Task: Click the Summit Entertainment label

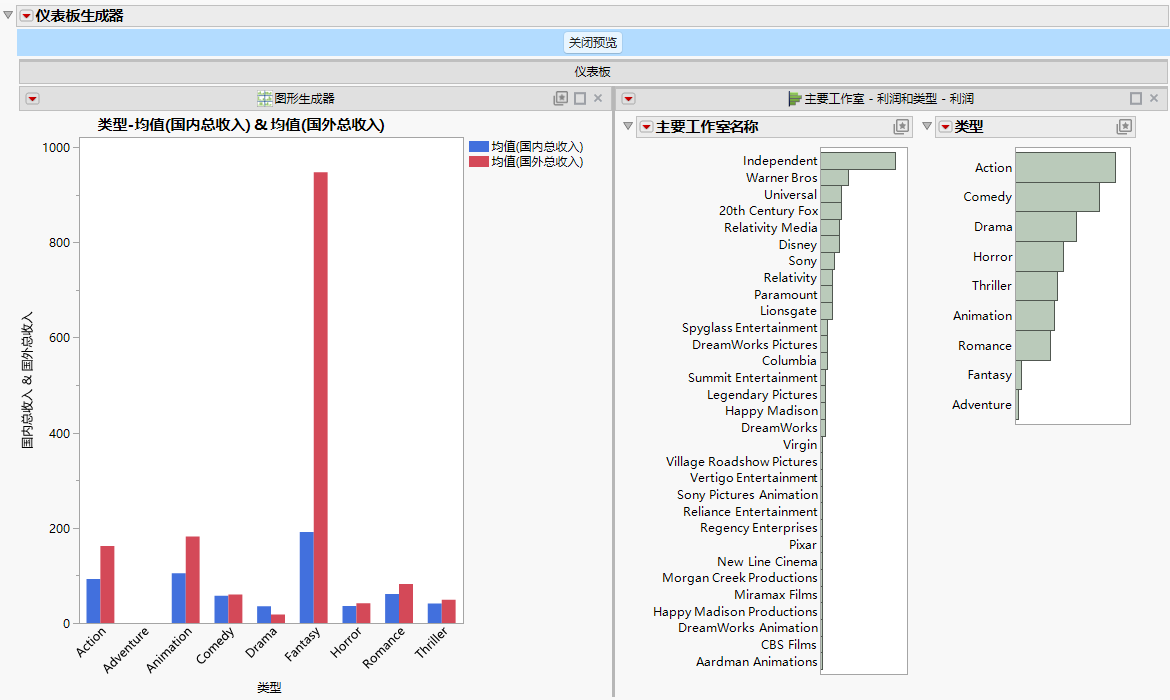Action: pos(753,378)
